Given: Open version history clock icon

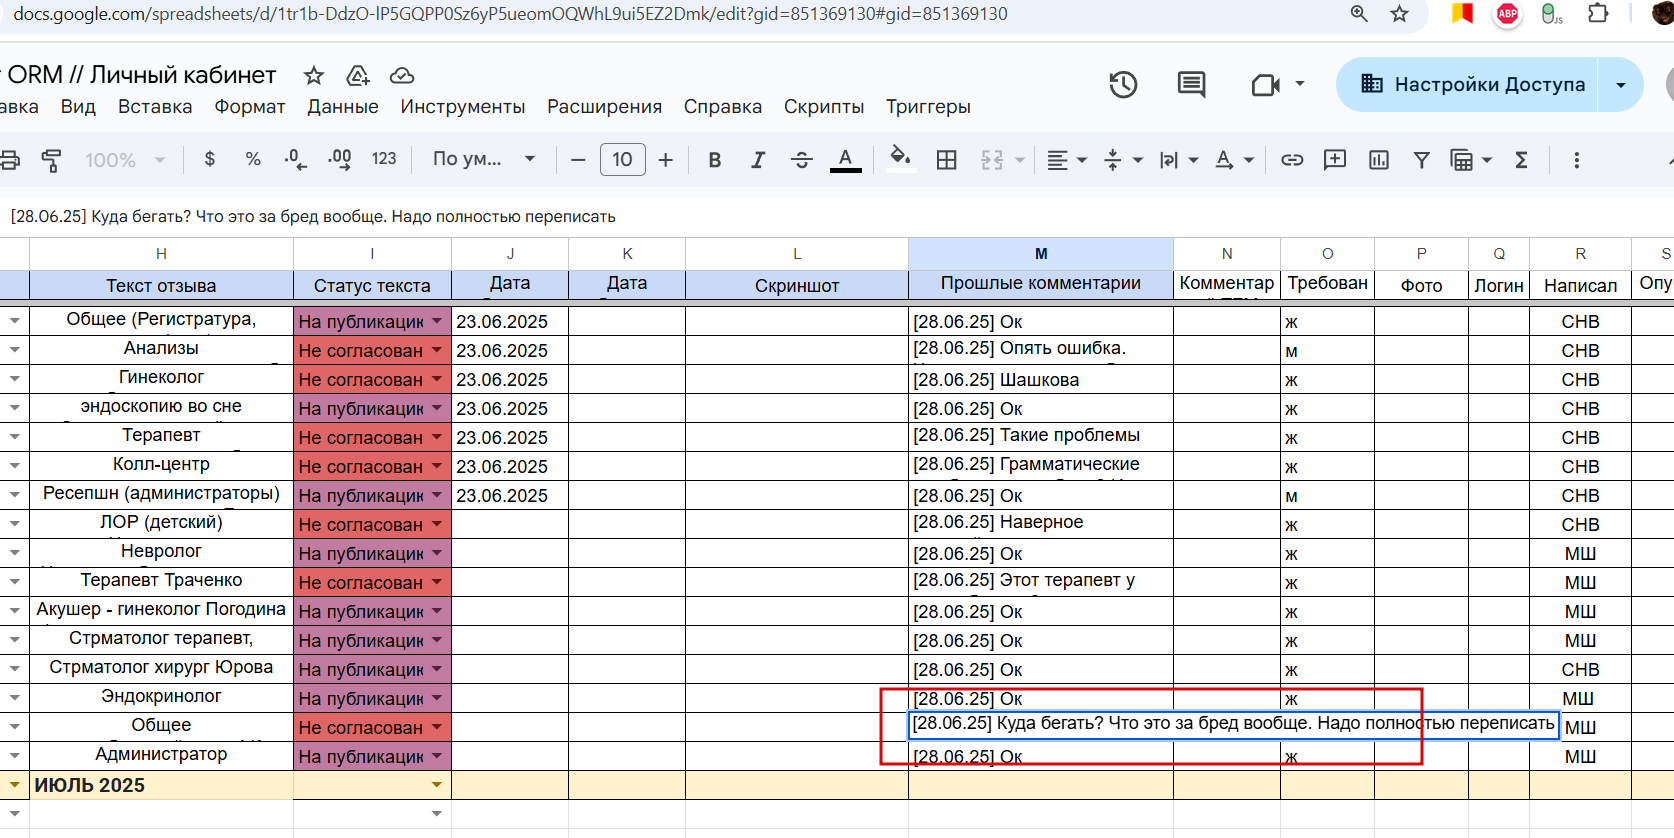Looking at the screenshot, I should (x=1123, y=85).
